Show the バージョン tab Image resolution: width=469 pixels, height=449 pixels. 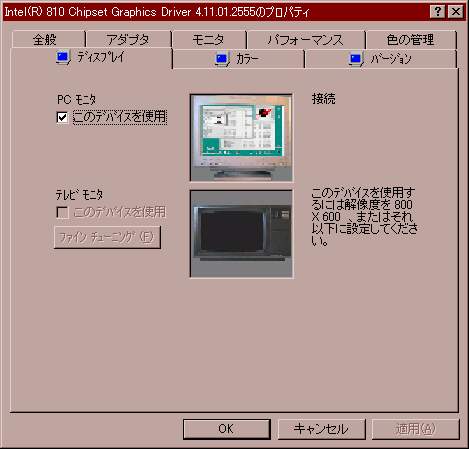[x=381, y=59]
